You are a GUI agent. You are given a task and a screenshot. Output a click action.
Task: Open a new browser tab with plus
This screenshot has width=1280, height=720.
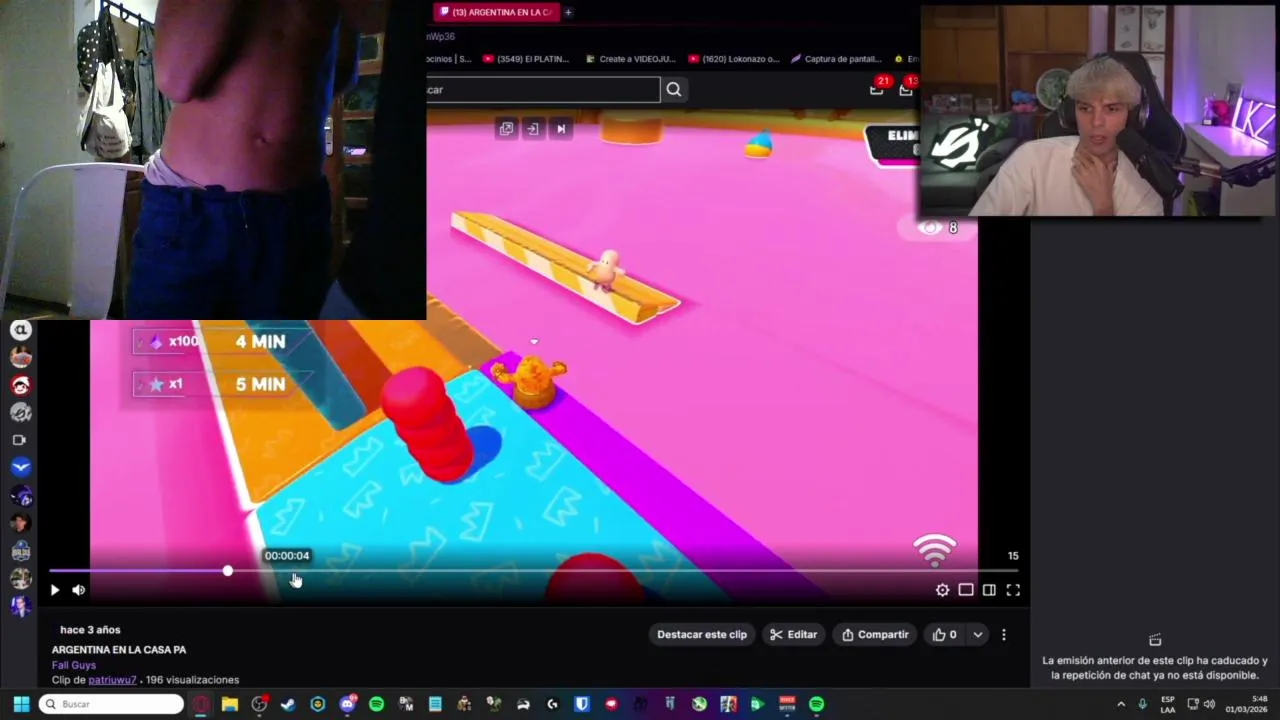point(568,12)
